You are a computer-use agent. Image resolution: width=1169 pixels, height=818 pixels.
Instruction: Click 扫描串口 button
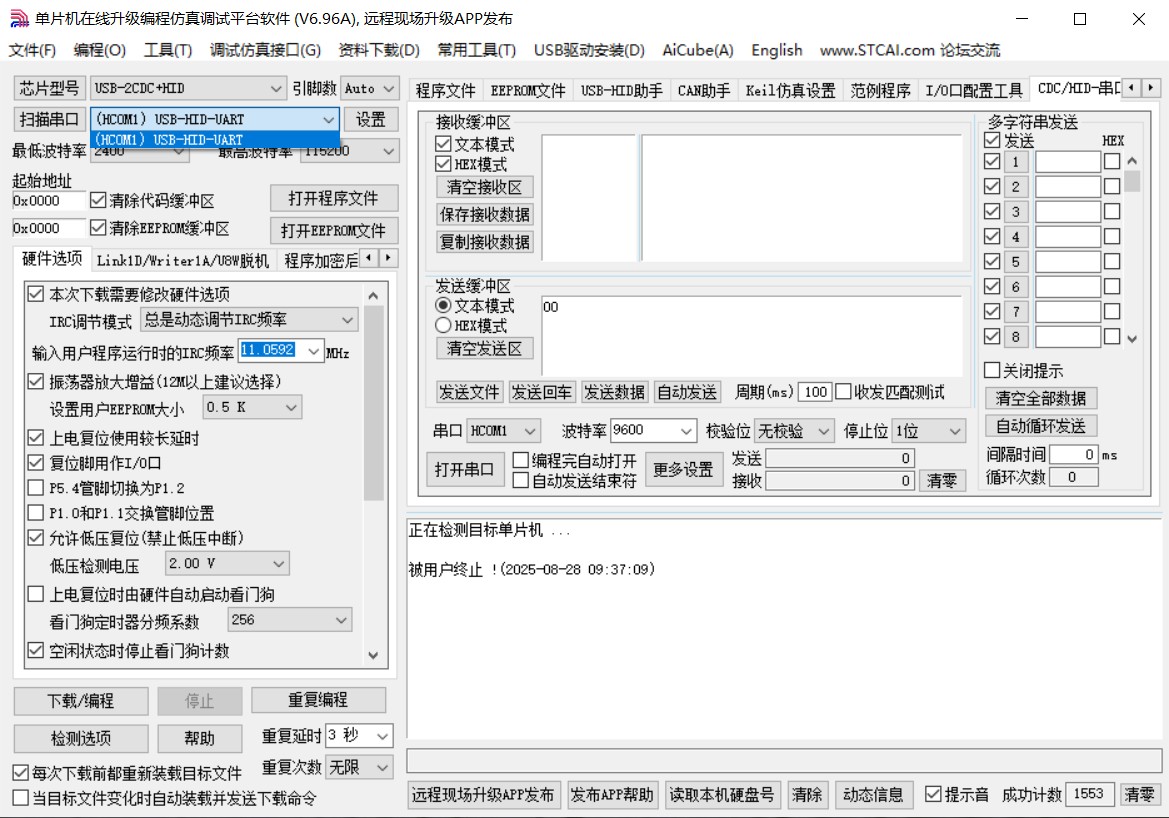(x=49, y=119)
